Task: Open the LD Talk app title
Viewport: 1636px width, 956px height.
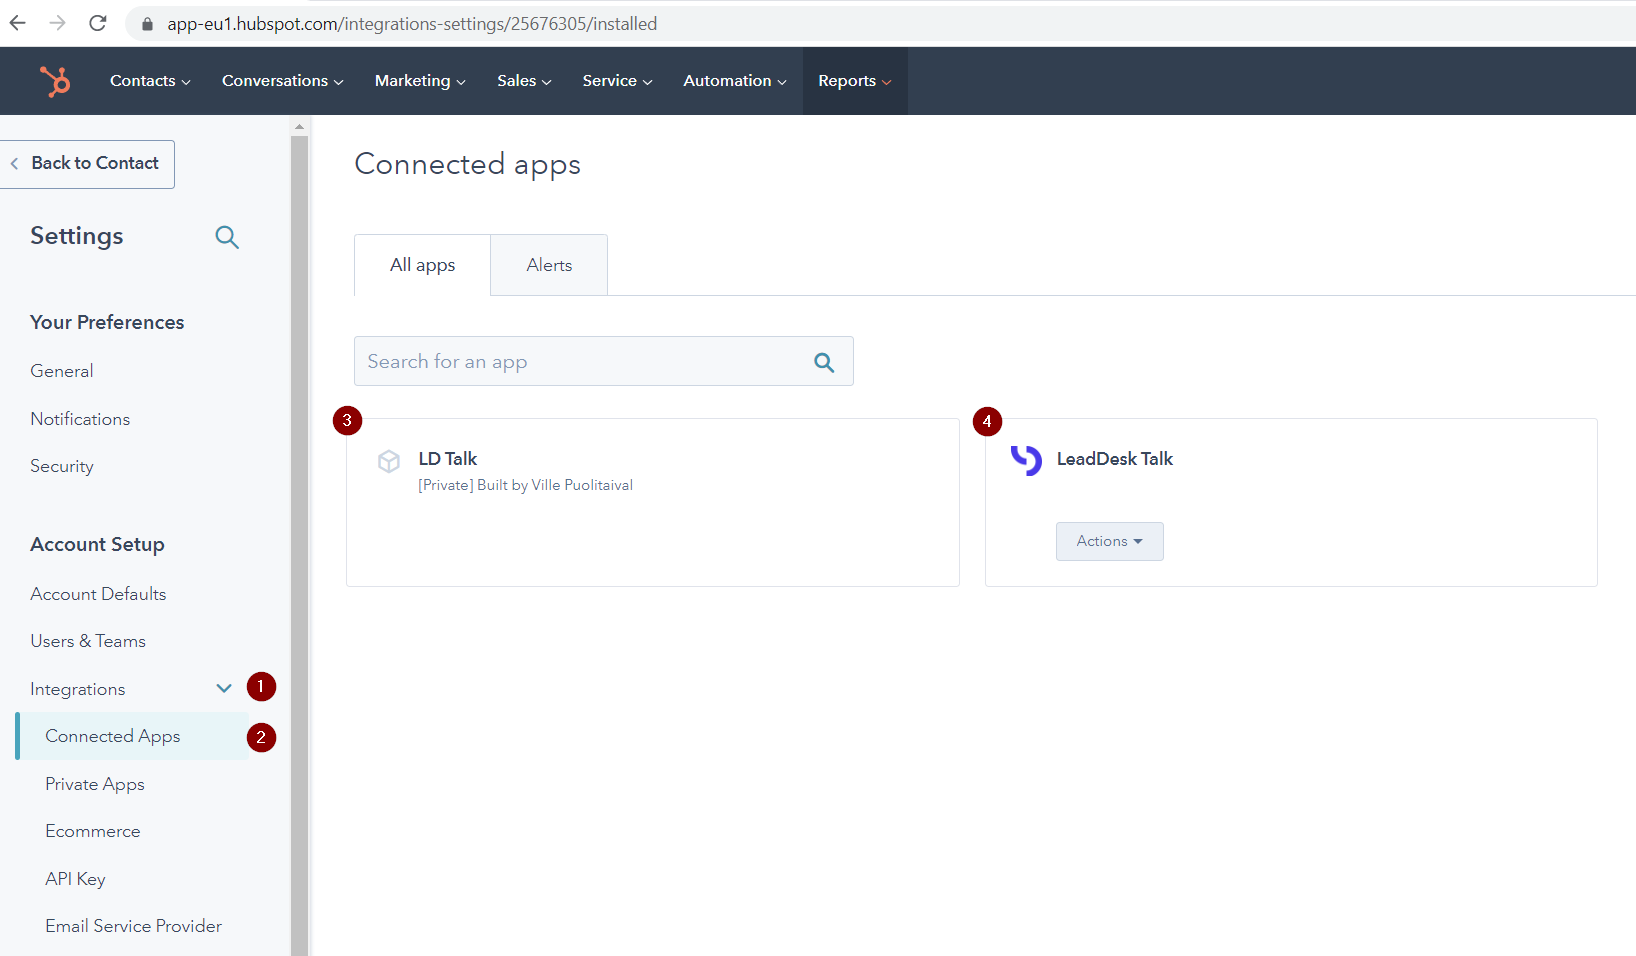Action: tap(448, 459)
